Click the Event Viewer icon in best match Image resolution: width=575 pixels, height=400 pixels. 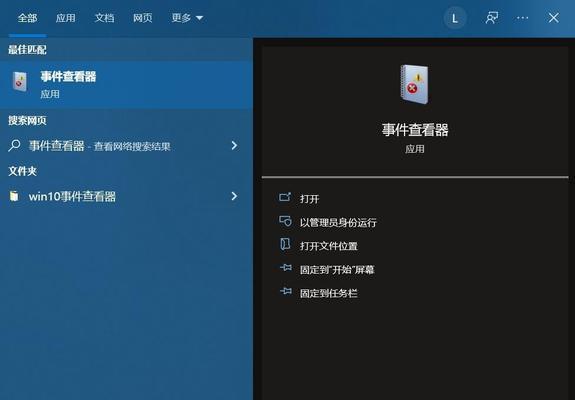click(20, 81)
